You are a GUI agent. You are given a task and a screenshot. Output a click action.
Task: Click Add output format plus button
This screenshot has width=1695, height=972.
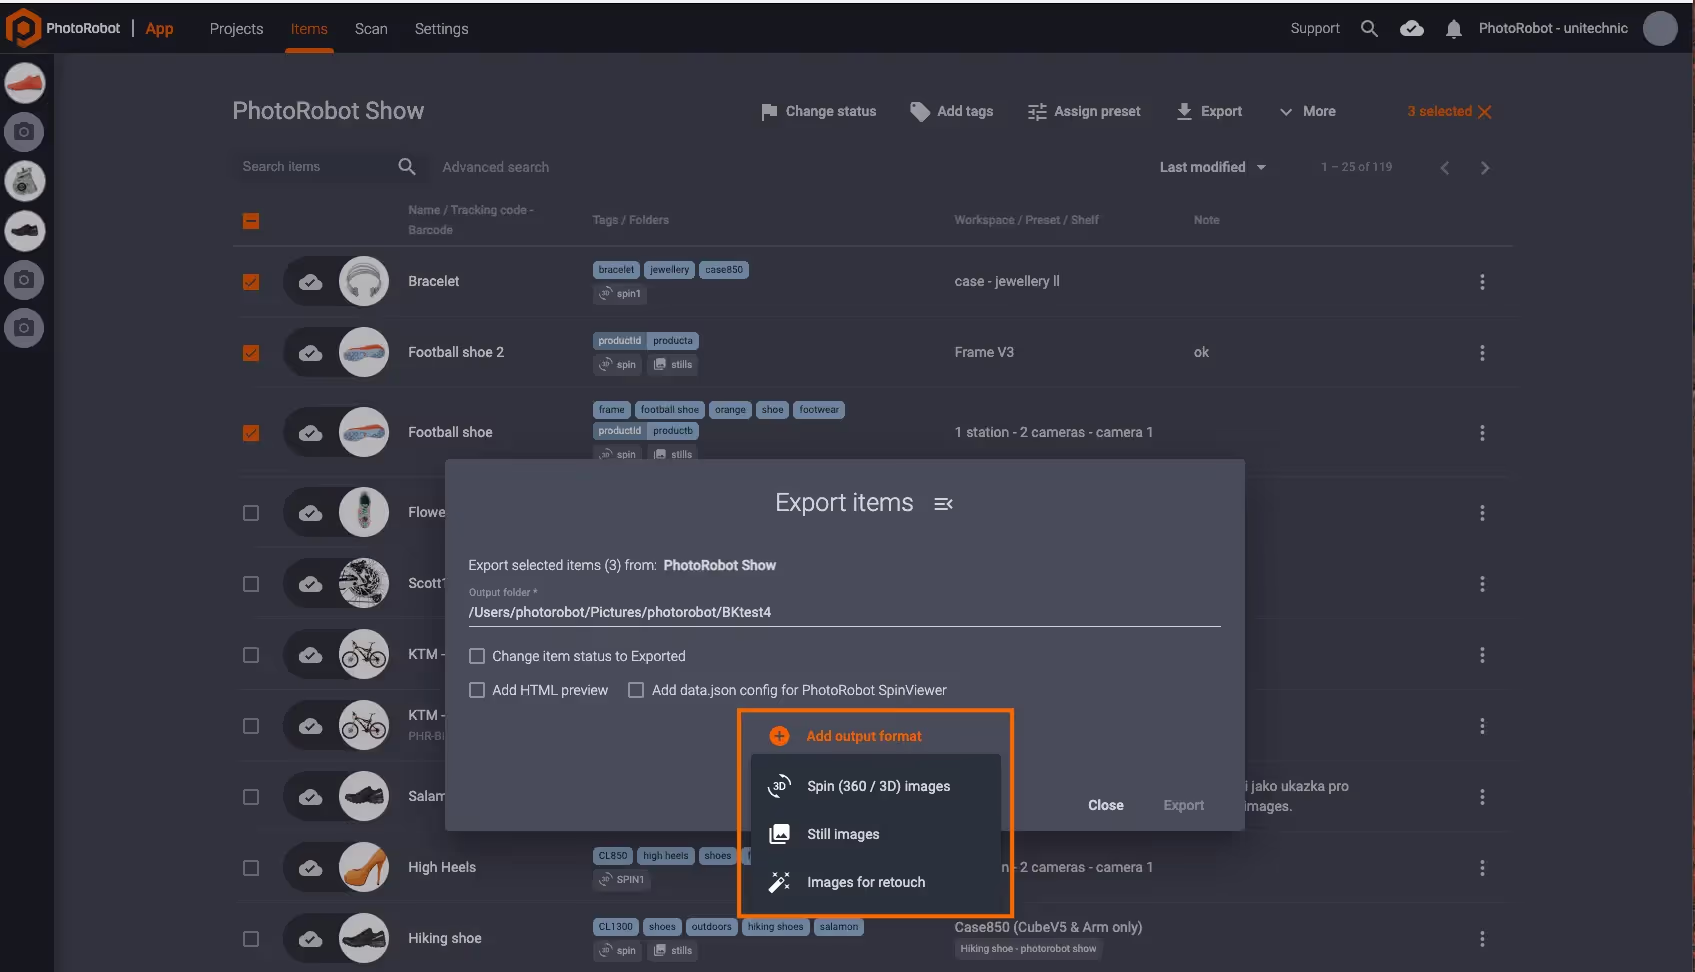click(x=779, y=736)
